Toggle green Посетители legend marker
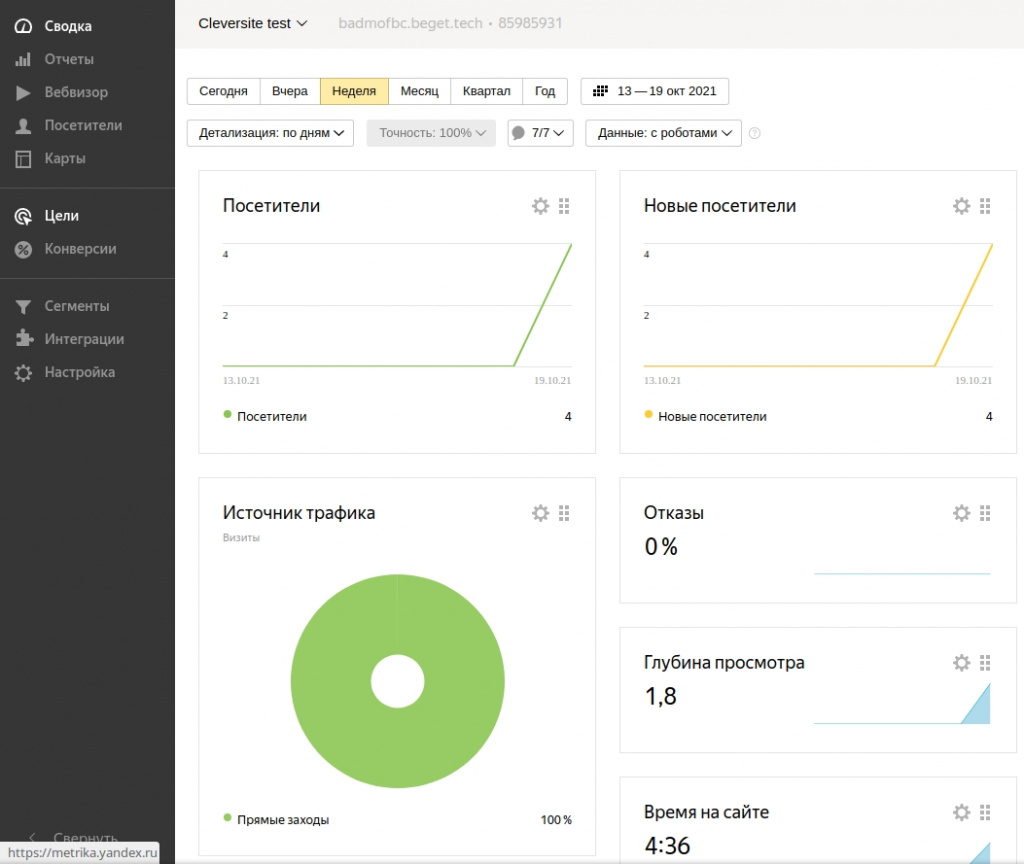This screenshot has width=1024, height=864. click(228, 415)
